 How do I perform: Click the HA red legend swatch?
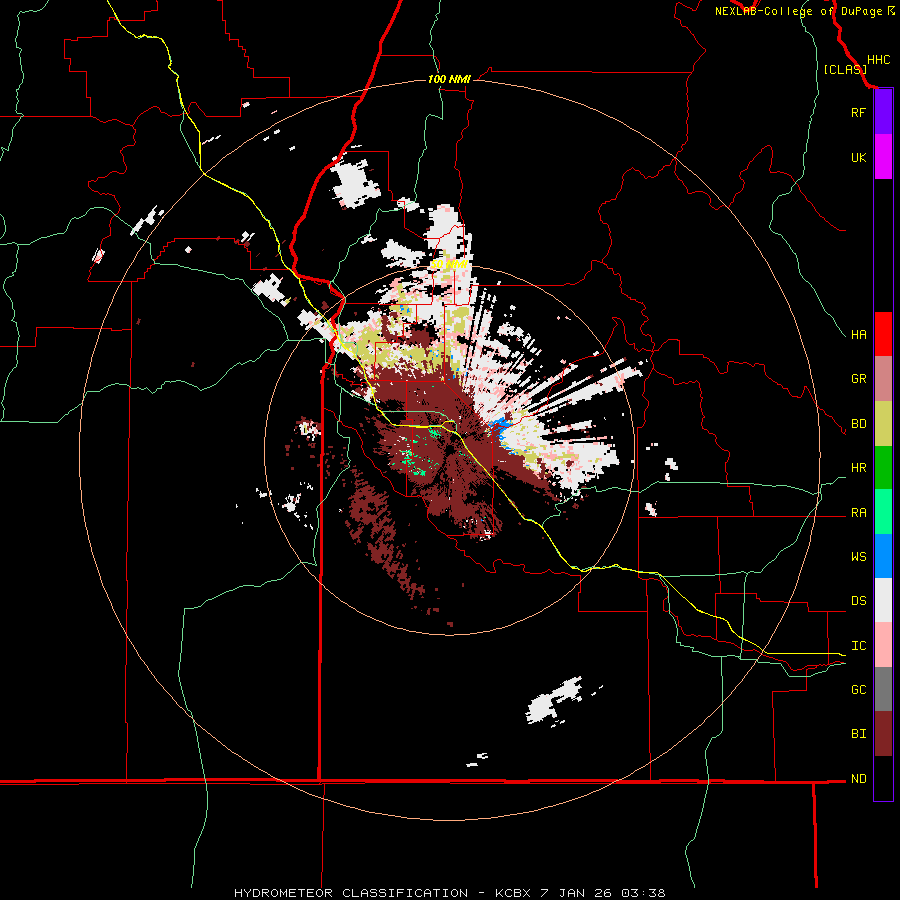[x=883, y=334]
